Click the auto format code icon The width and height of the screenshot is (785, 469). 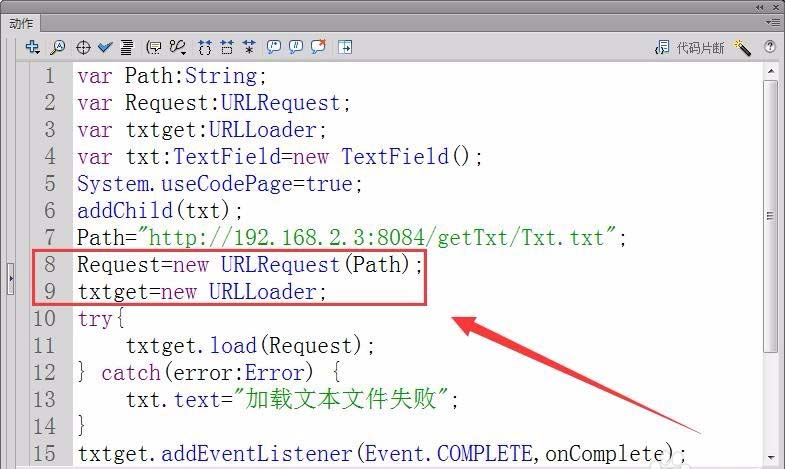(127, 47)
